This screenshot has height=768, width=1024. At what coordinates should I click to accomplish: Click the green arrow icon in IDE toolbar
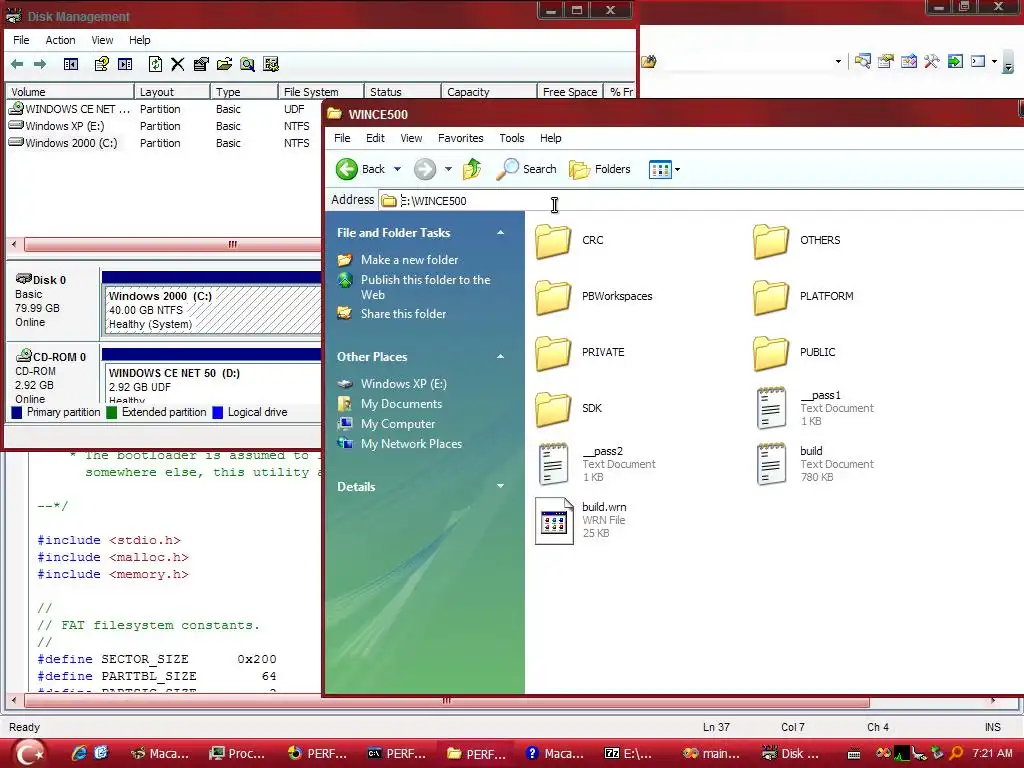(955, 61)
